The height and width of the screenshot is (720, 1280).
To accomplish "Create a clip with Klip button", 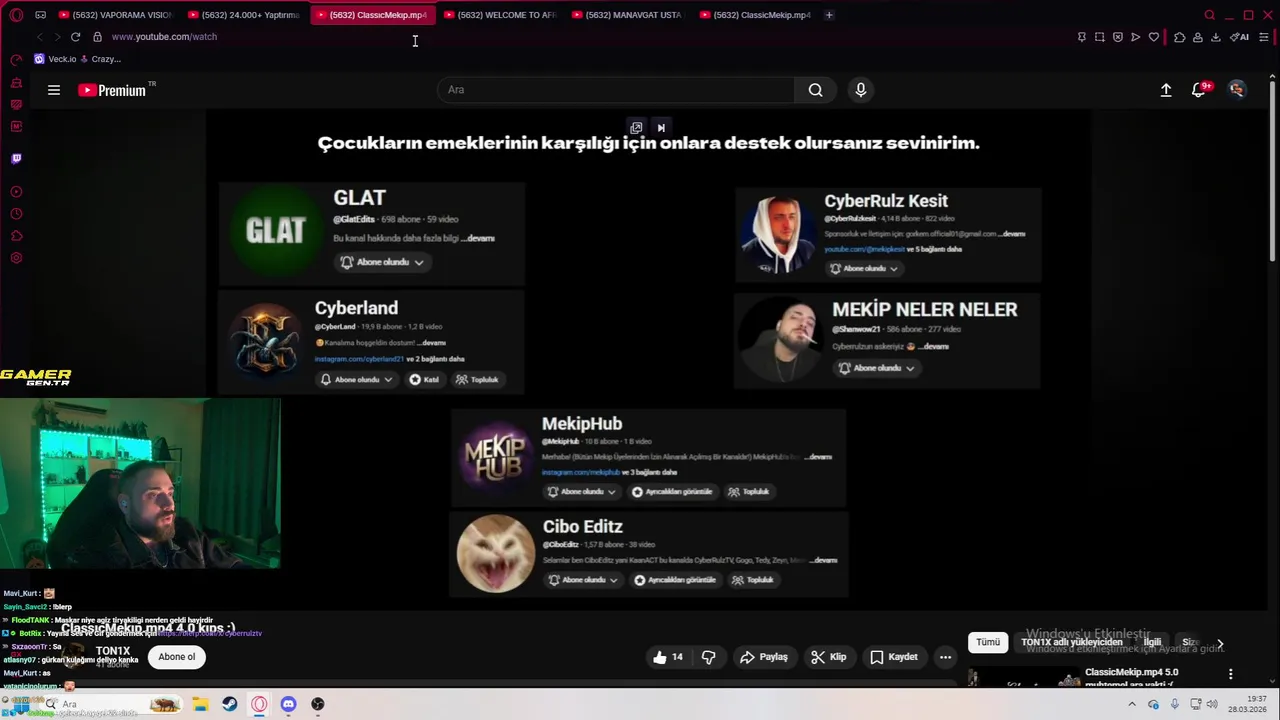I will point(829,657).
